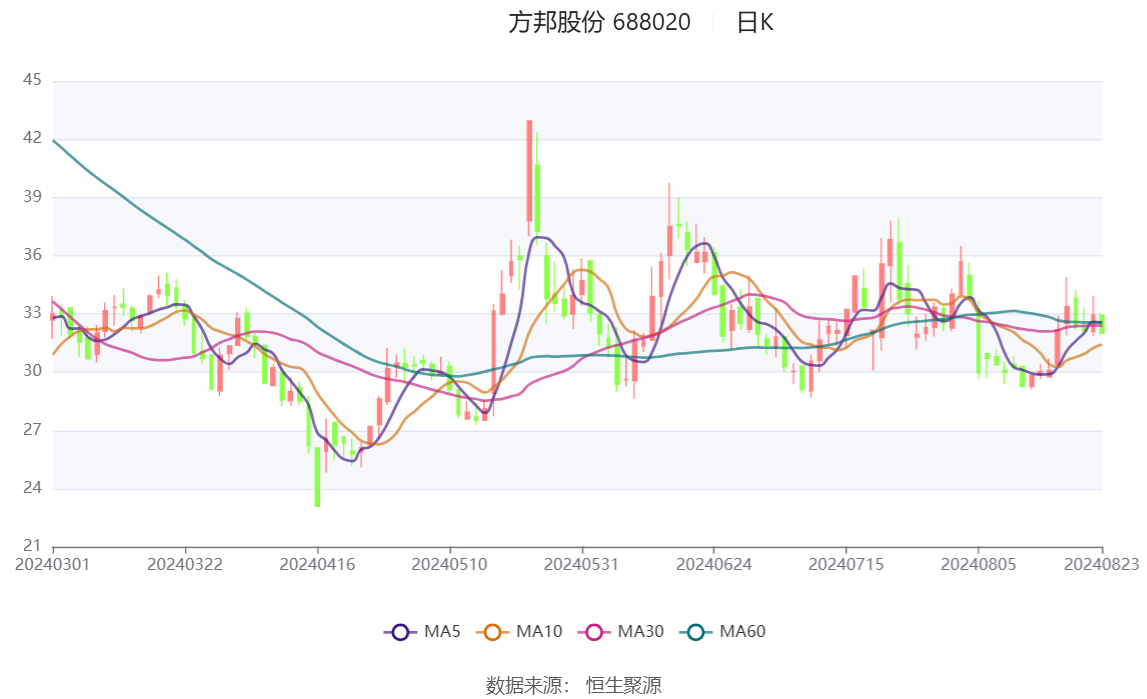Select x-axis date label 20240416

pos(317,565)
